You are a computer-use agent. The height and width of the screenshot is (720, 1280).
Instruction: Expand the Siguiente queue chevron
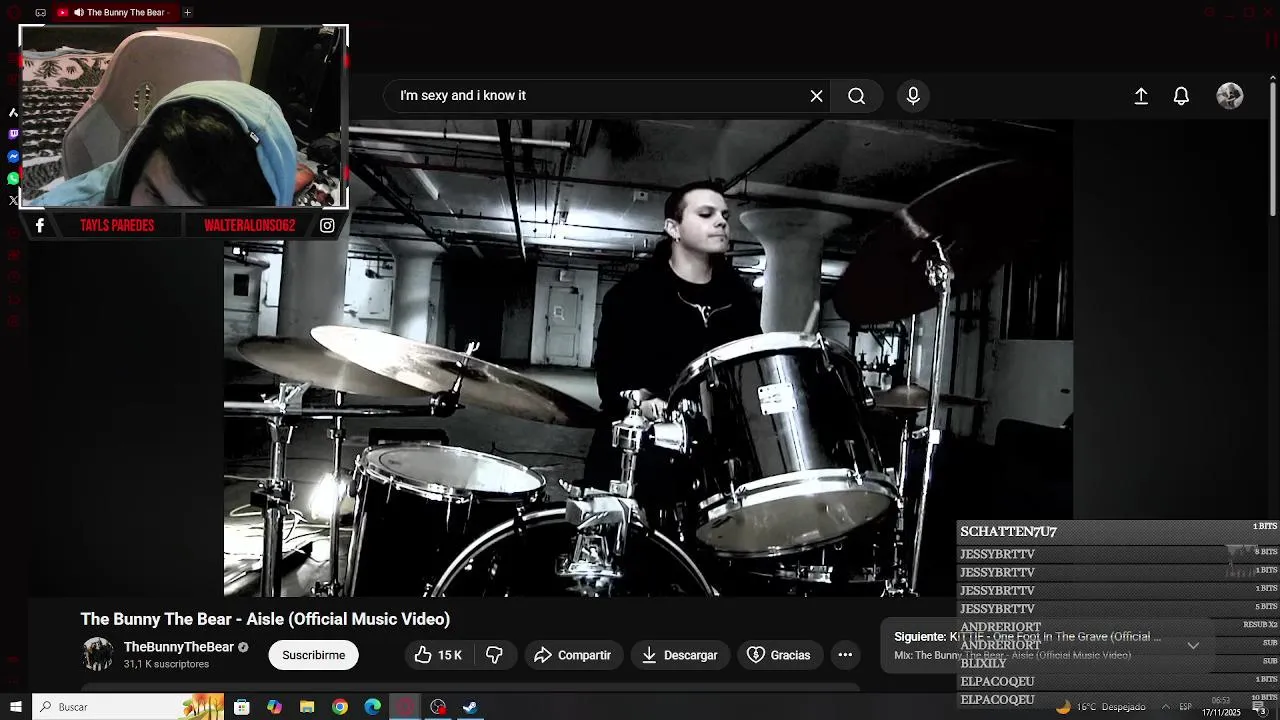[x=1193, y=646]
